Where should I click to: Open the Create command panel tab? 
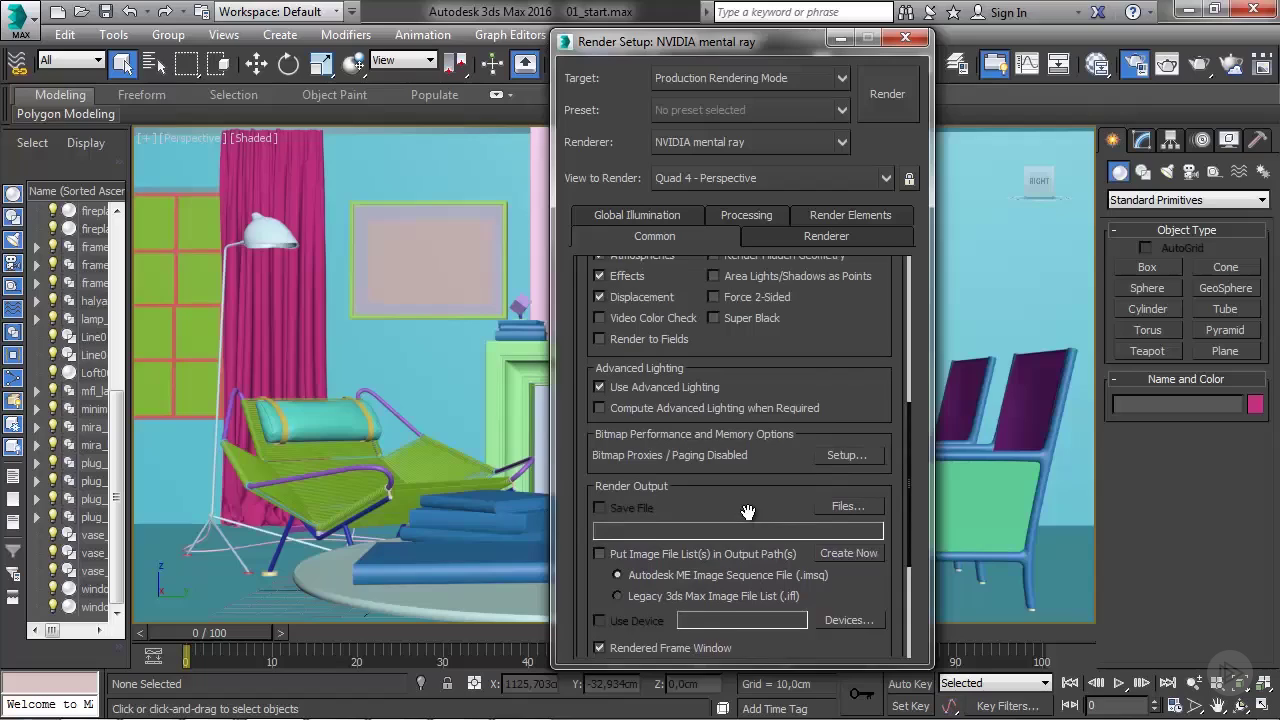pos(1112,140)
